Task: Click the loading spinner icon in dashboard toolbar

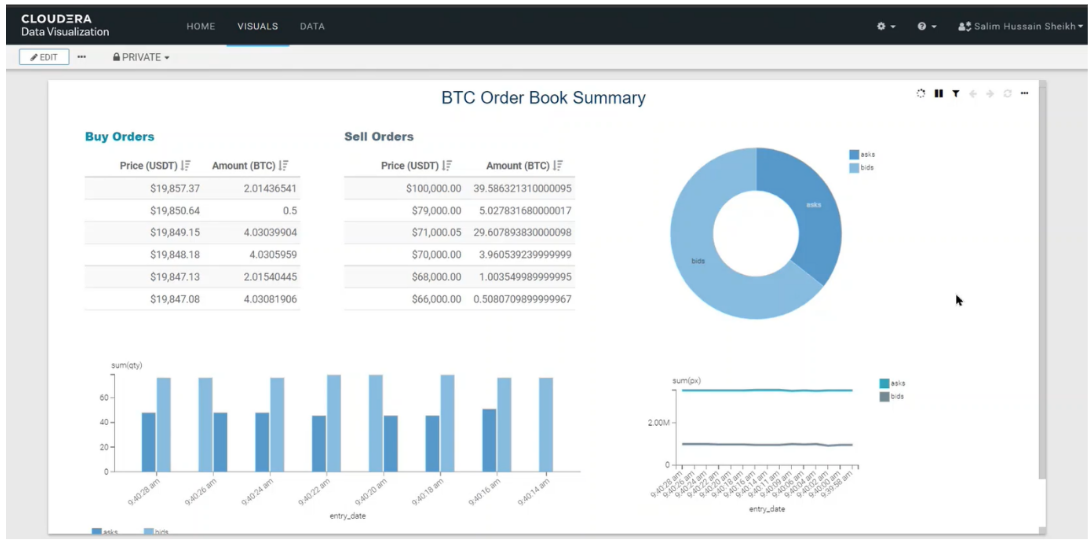Action: (x=921, y=94)
